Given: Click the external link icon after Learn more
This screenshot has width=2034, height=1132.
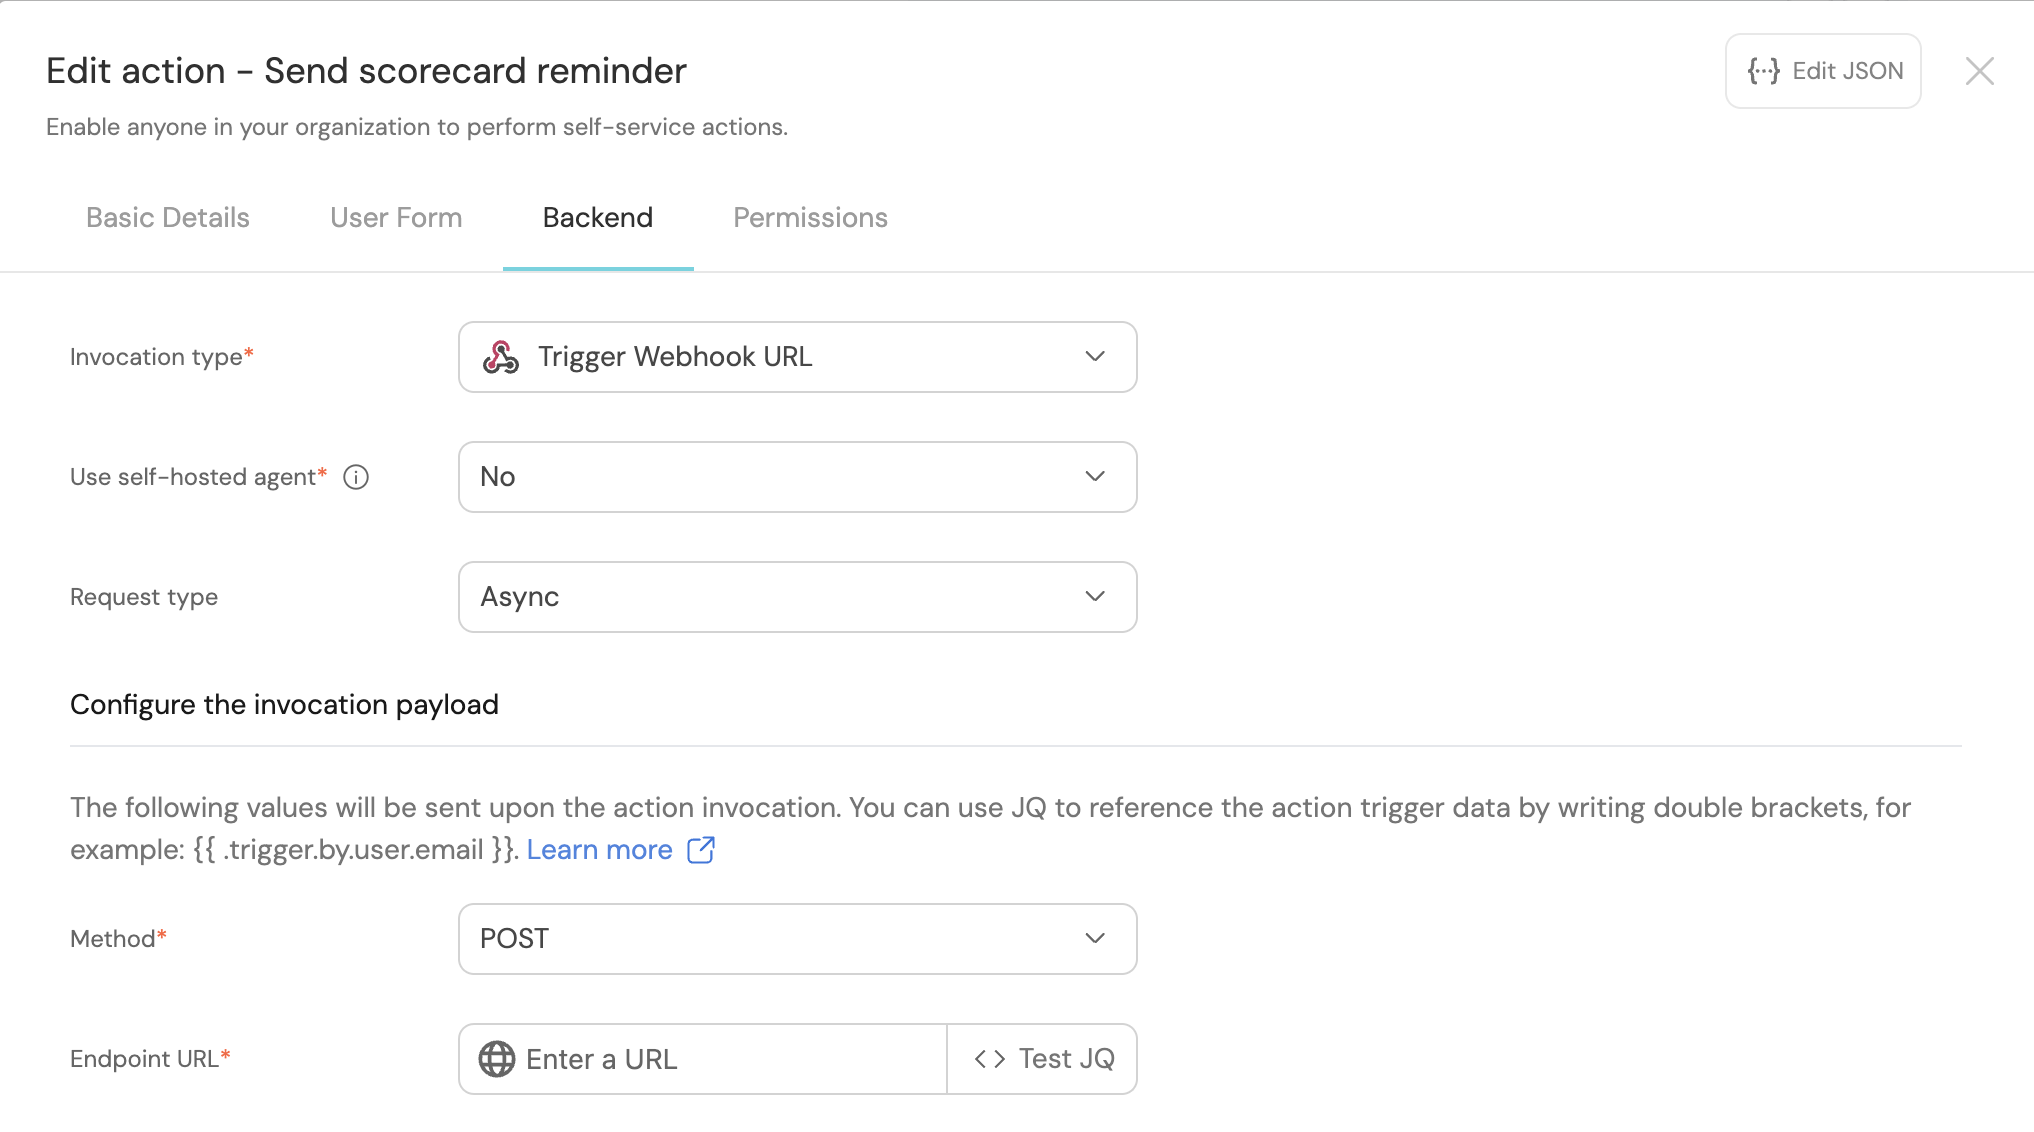Looking at the screenshot, I should [701, 850].
